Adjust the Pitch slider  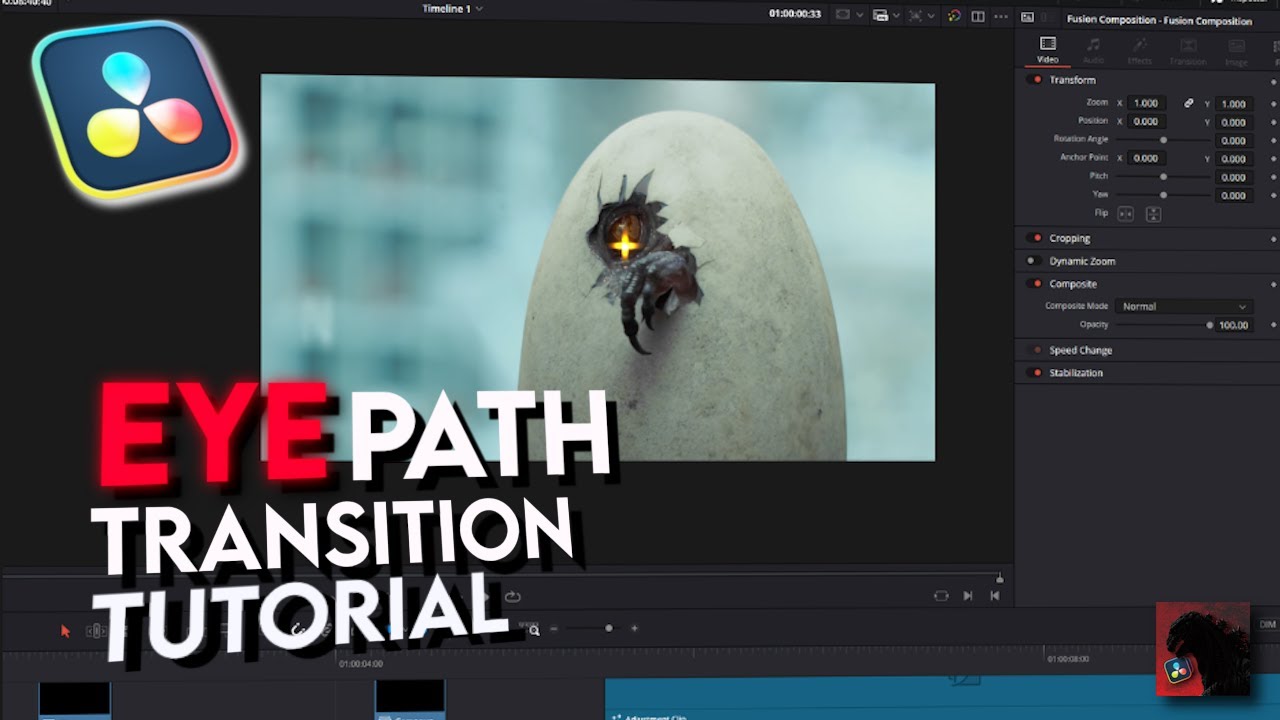coord(1163,177)
